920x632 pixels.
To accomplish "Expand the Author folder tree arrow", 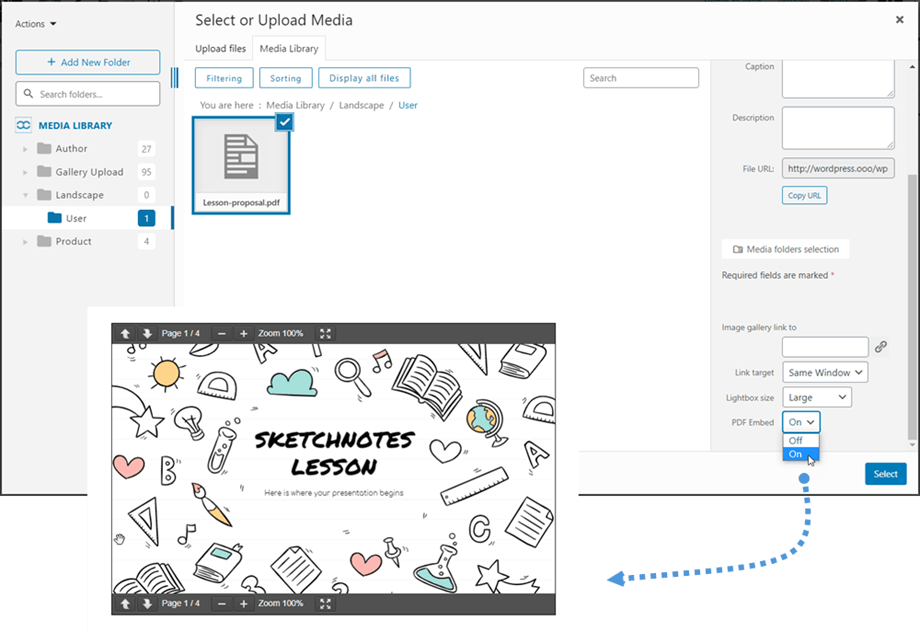I will [25, 149].
